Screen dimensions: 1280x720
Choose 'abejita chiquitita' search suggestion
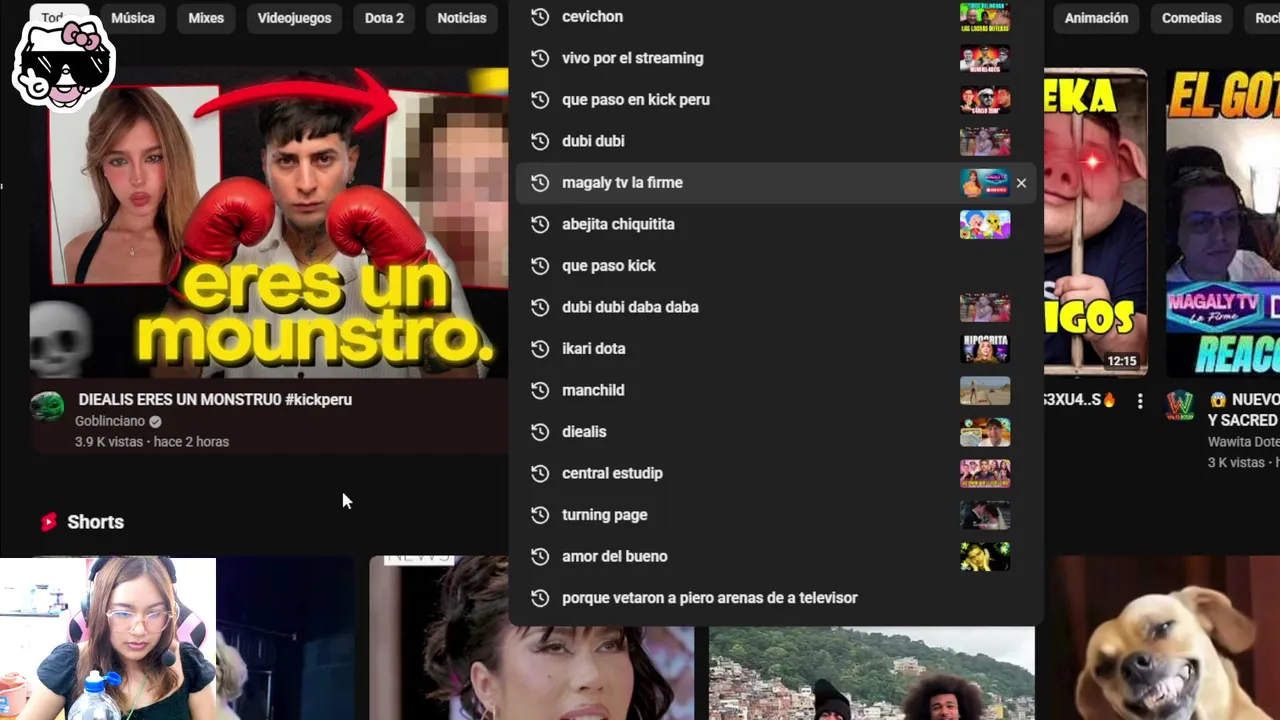775,224
